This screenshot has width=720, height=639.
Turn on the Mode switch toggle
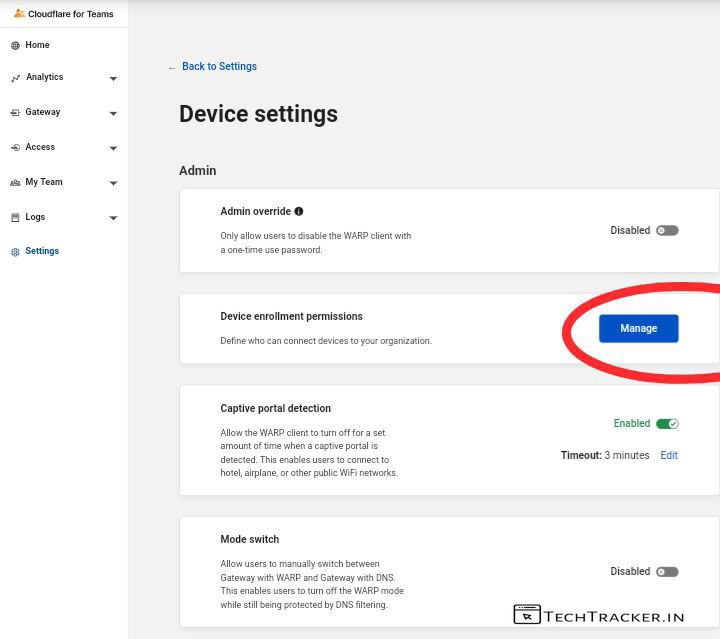667,572
